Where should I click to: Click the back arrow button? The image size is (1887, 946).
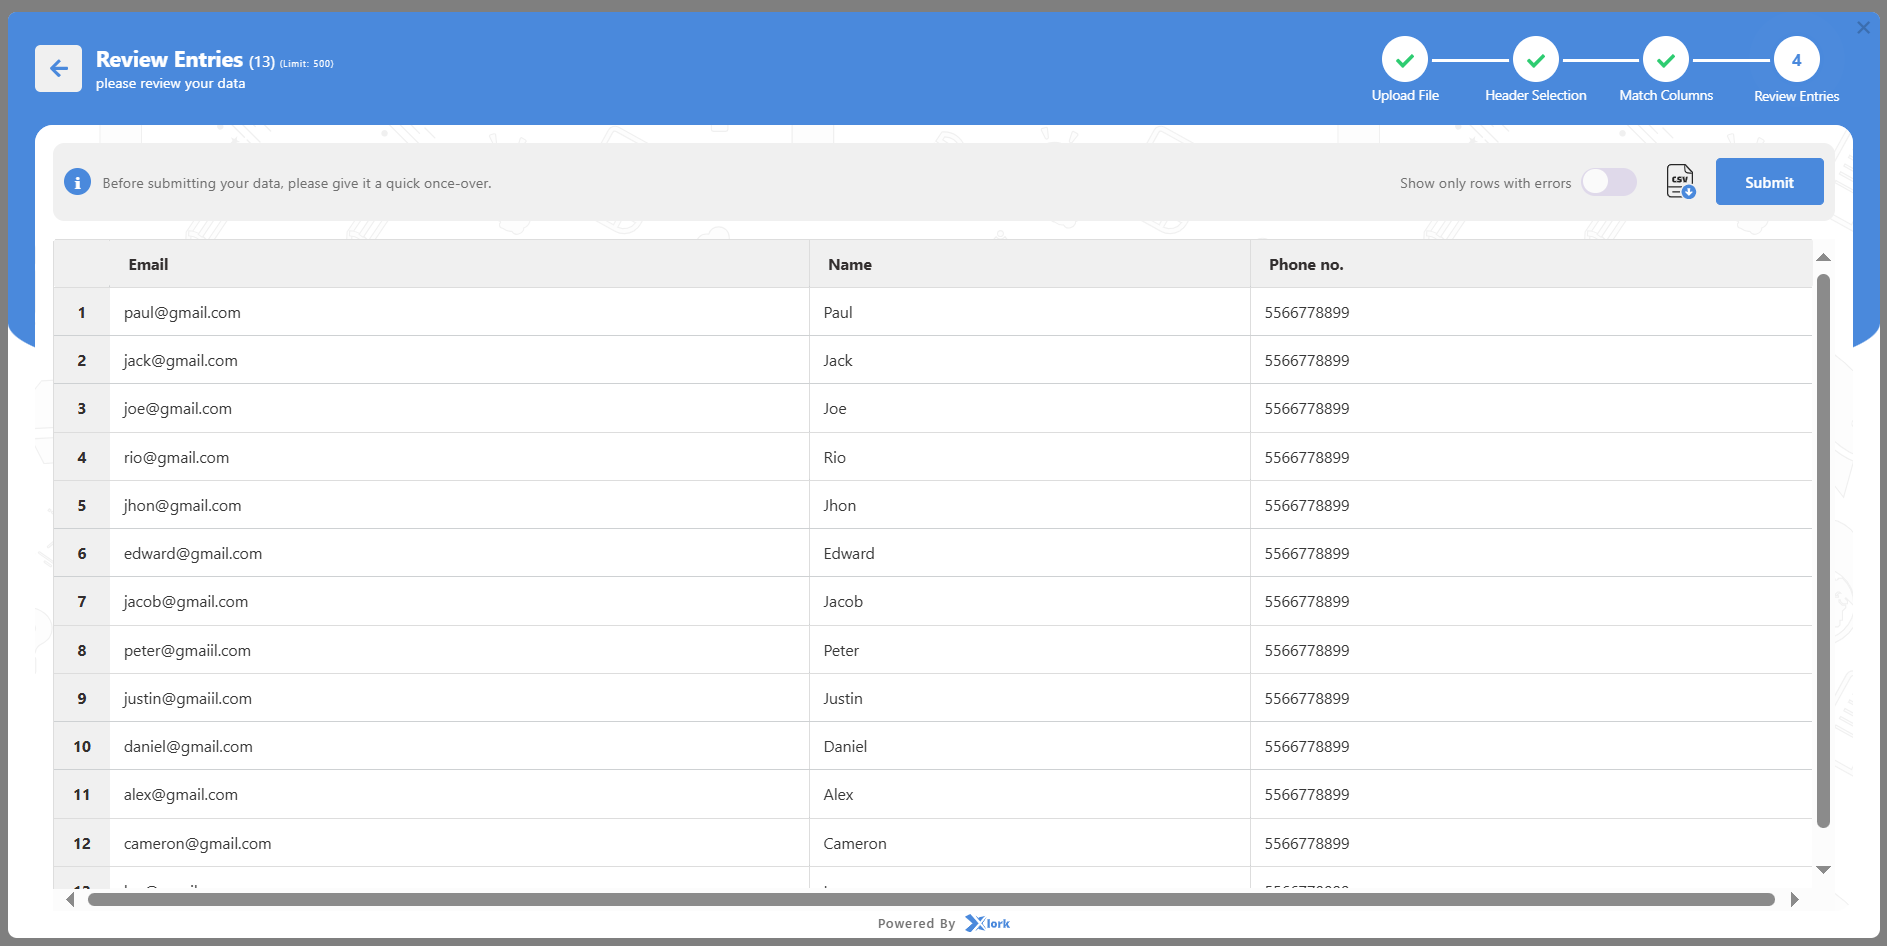coord(58,69)
